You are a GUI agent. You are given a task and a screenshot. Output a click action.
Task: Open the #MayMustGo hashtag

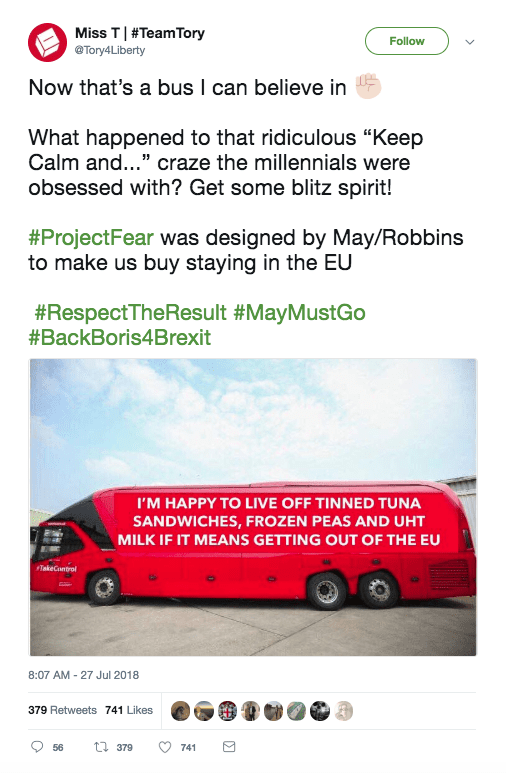pyautogui.click(x=299, y=313)
